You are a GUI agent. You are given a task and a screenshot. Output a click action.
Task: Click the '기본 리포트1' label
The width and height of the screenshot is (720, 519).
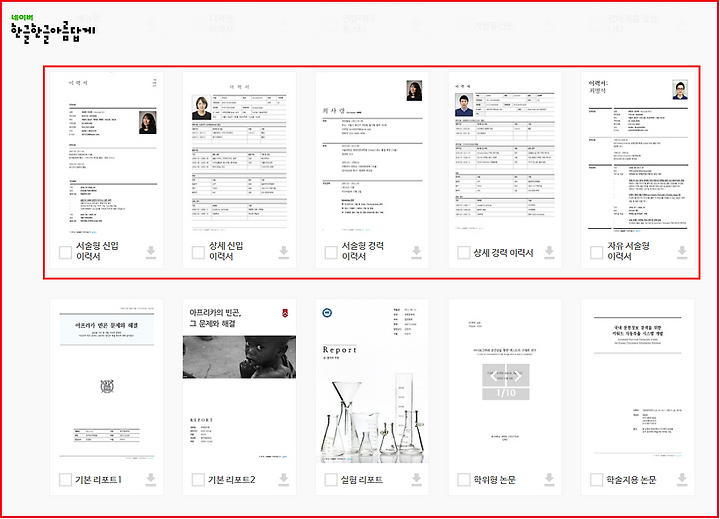(x=98, y=480)
